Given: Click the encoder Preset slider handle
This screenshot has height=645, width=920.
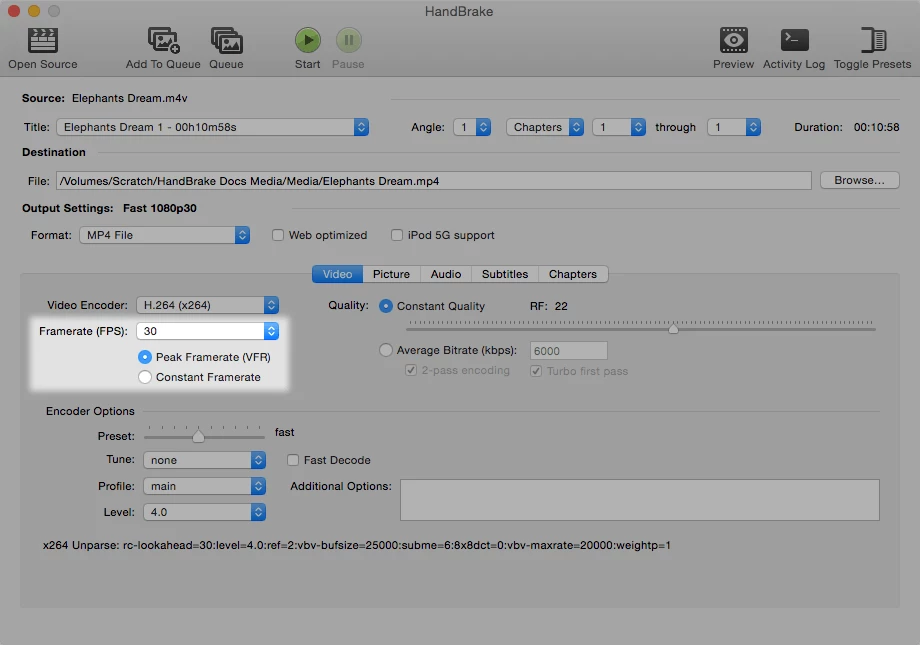Looking at the screenshot, I should pyautogui.click(x=198, y=436).
